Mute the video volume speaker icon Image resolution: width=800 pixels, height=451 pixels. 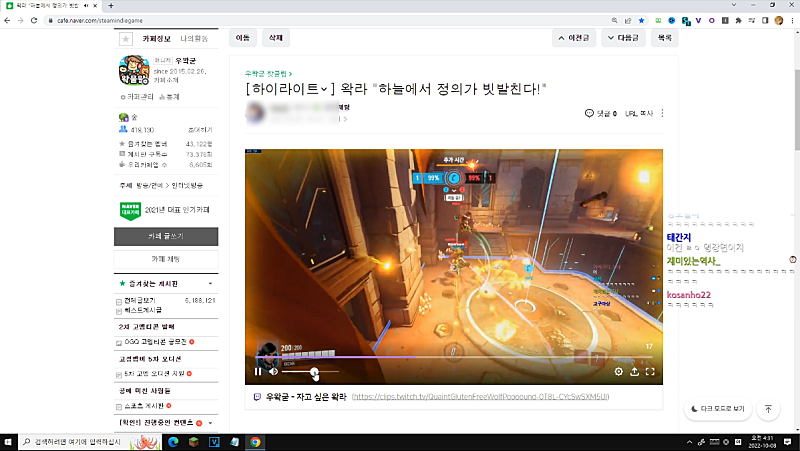pos(274,371)
